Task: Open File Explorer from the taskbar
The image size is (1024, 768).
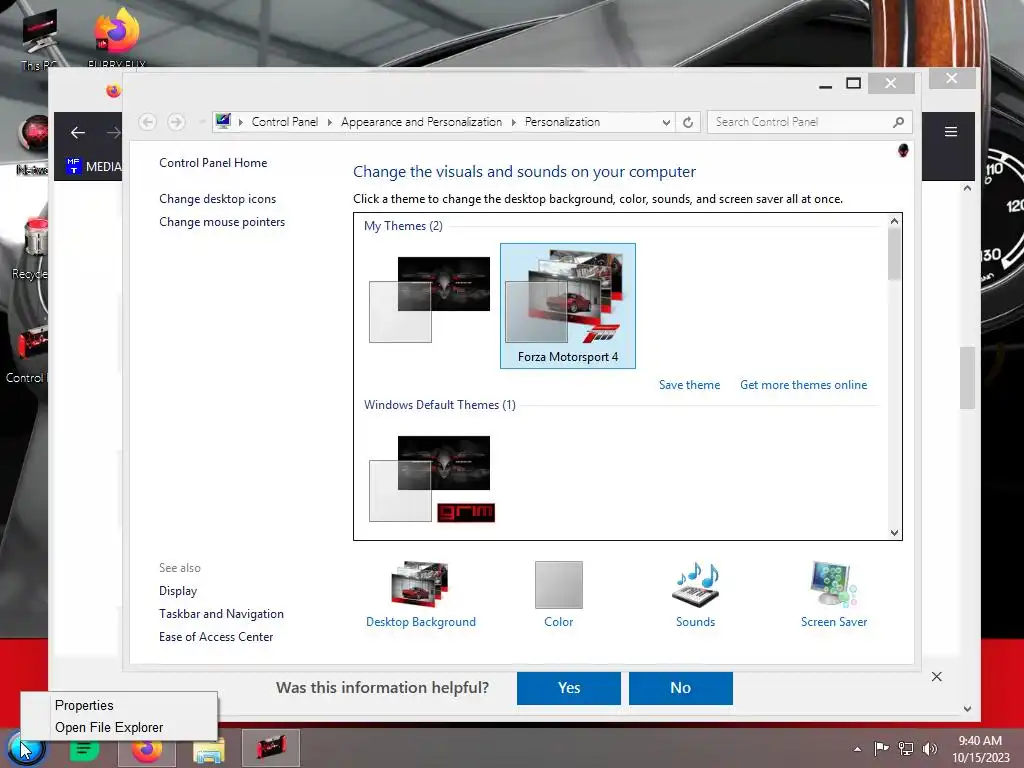Action: pyautogui.click(x=209, y=750)
